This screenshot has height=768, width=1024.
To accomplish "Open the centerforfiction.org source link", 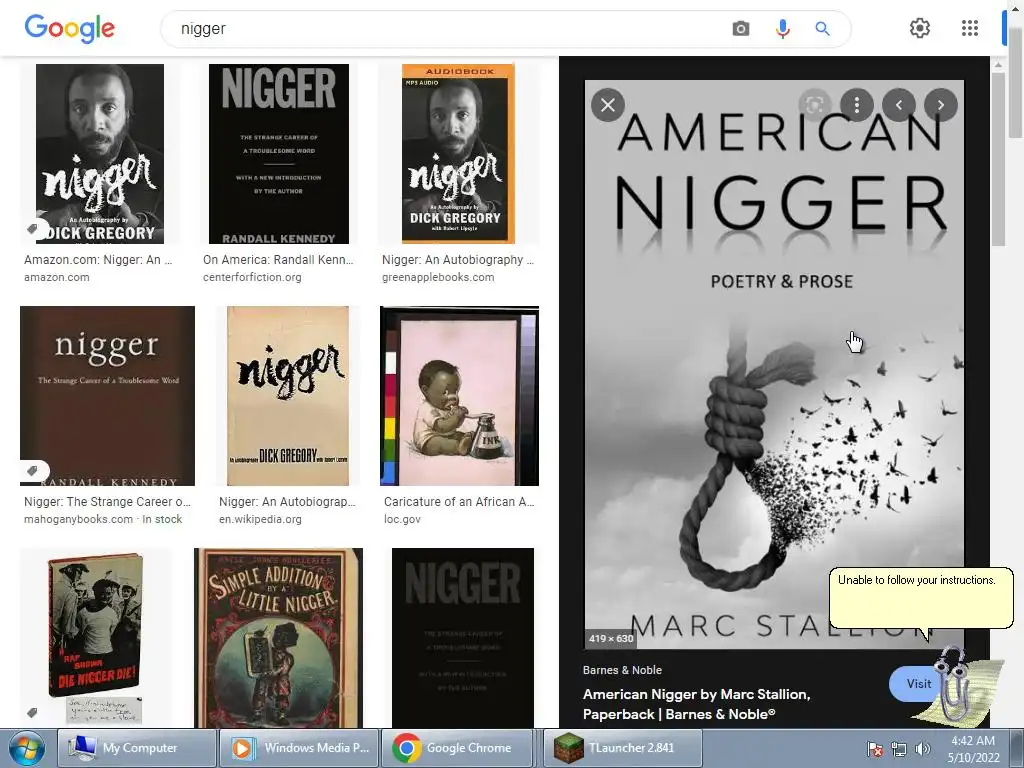I will point(252,277).
